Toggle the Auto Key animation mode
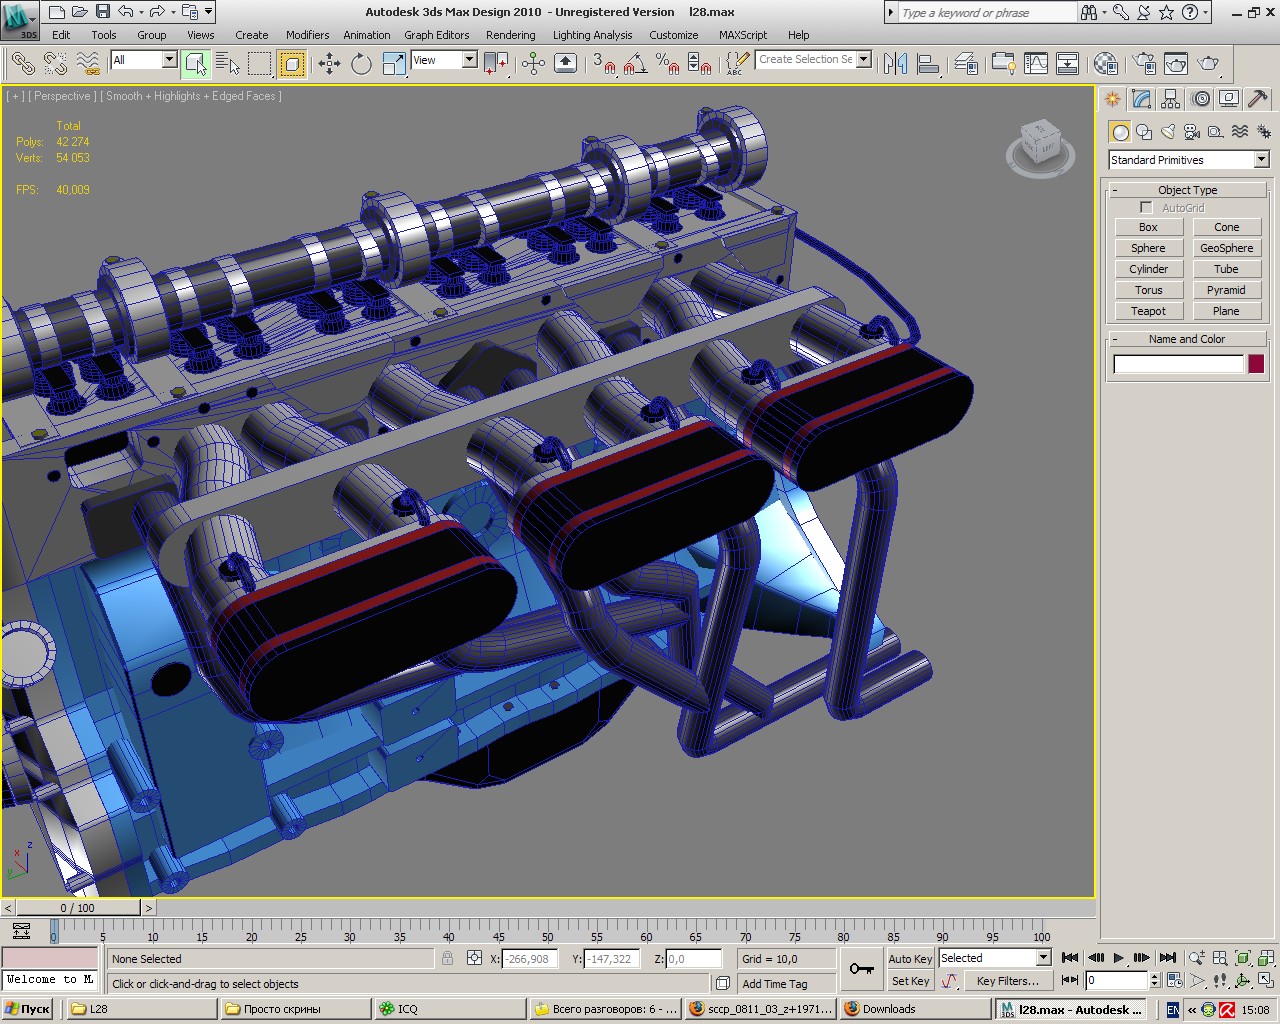 click(910, 958)
